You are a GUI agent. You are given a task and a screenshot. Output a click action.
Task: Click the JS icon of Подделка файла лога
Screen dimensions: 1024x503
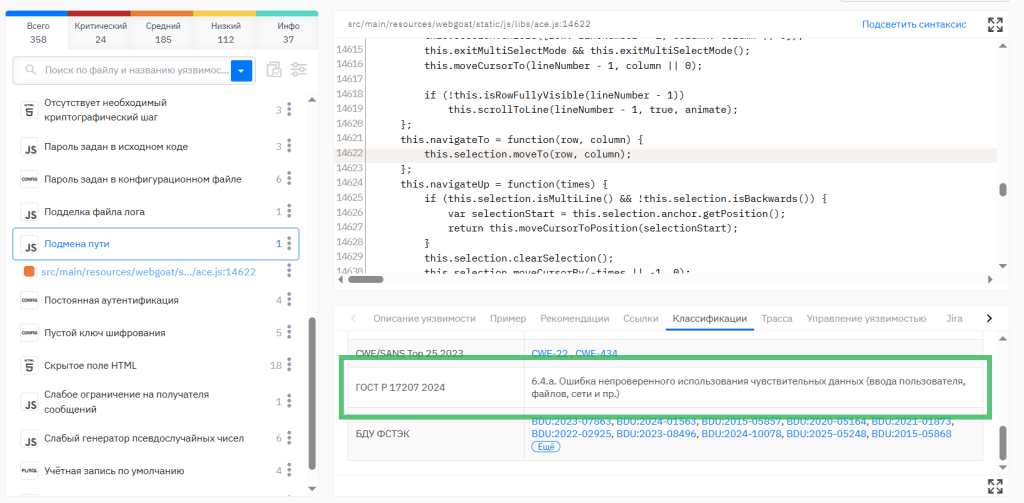[x=29, y=212]
